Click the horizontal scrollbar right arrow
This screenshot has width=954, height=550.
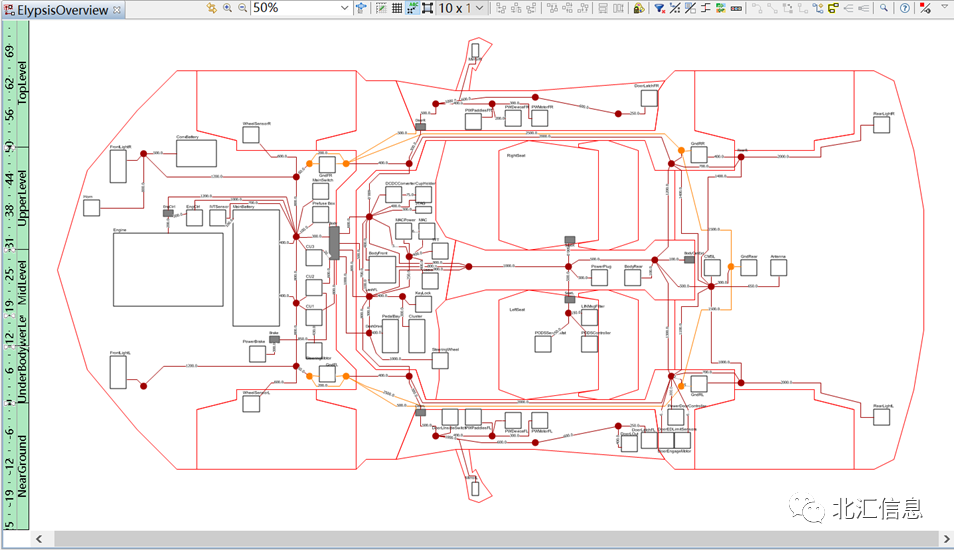[946, 539]
